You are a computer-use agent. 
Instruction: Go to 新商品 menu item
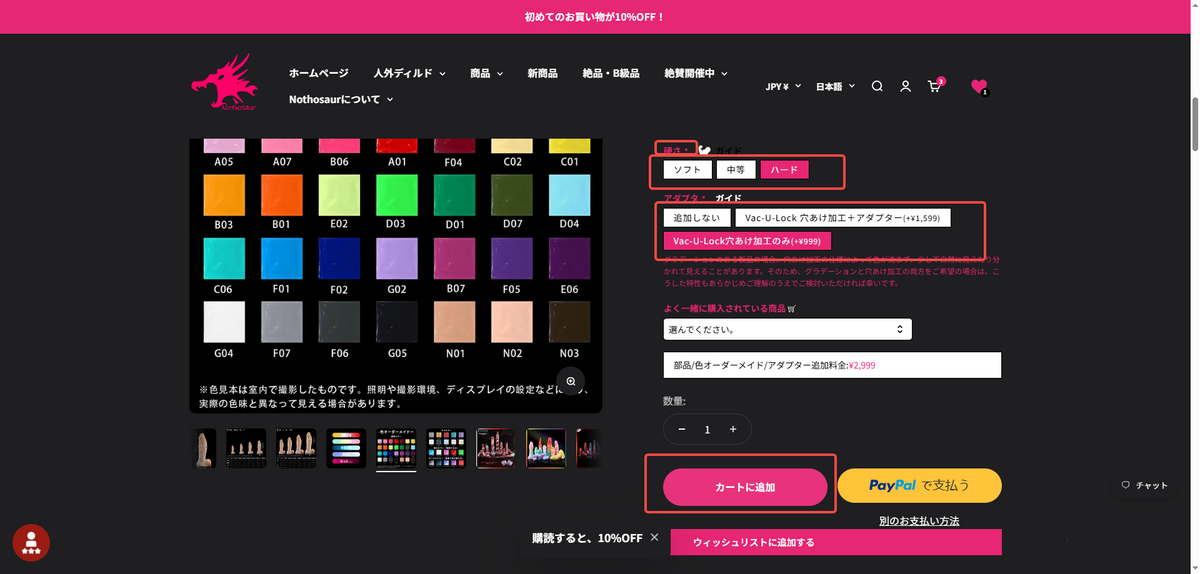click(x=542, y=73)
